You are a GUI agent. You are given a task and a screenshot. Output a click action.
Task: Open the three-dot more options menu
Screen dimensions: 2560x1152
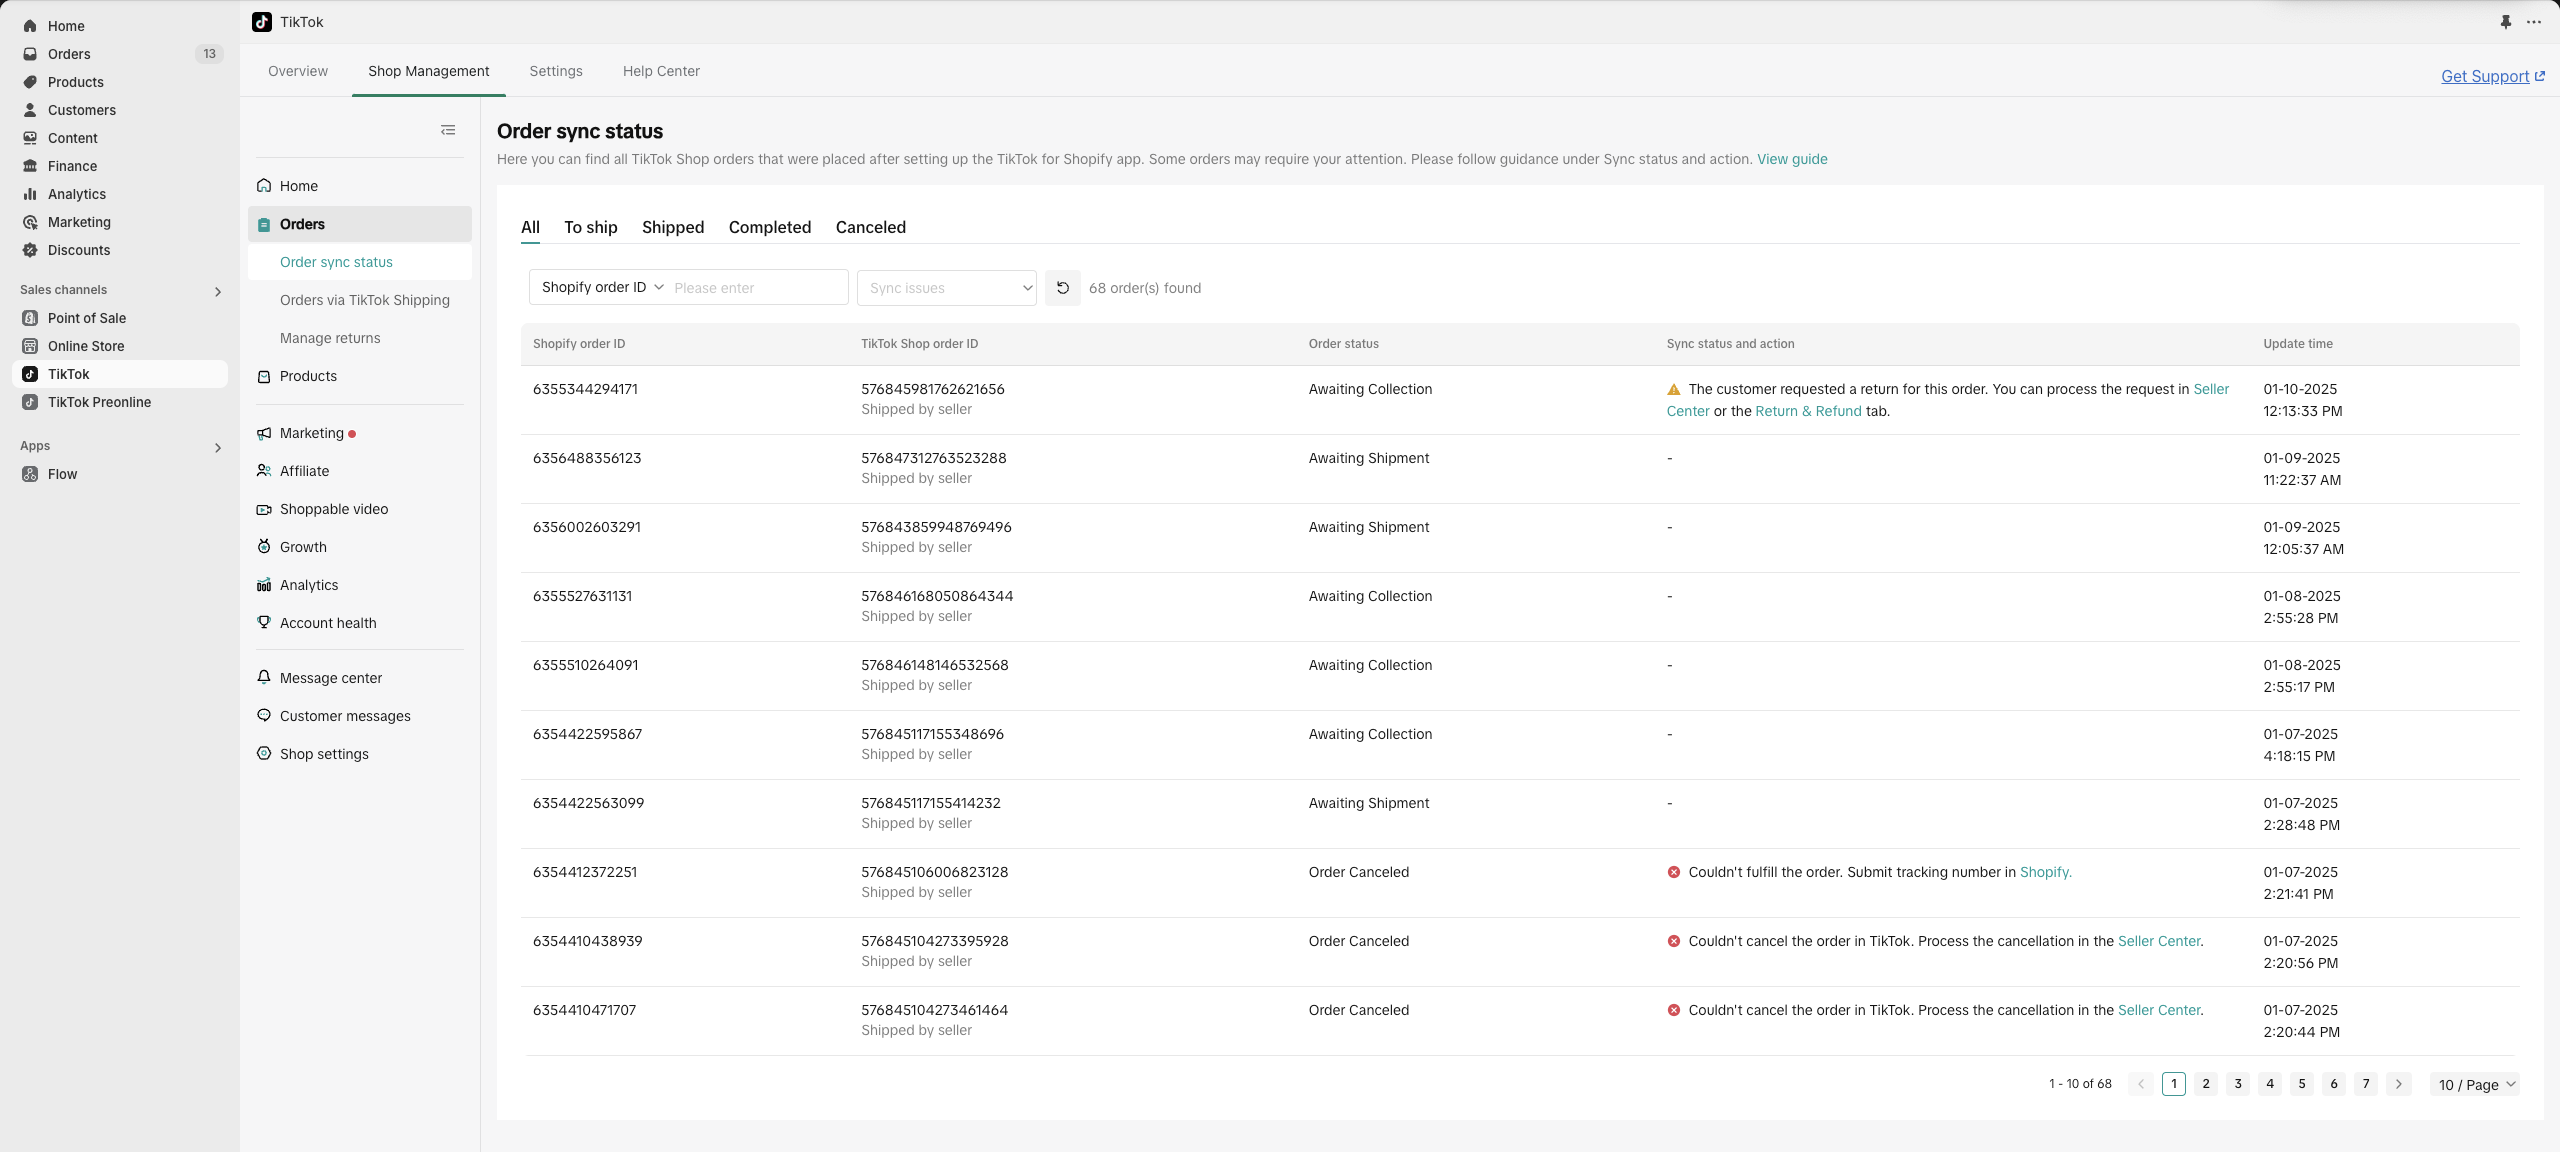coord(2533,22)
